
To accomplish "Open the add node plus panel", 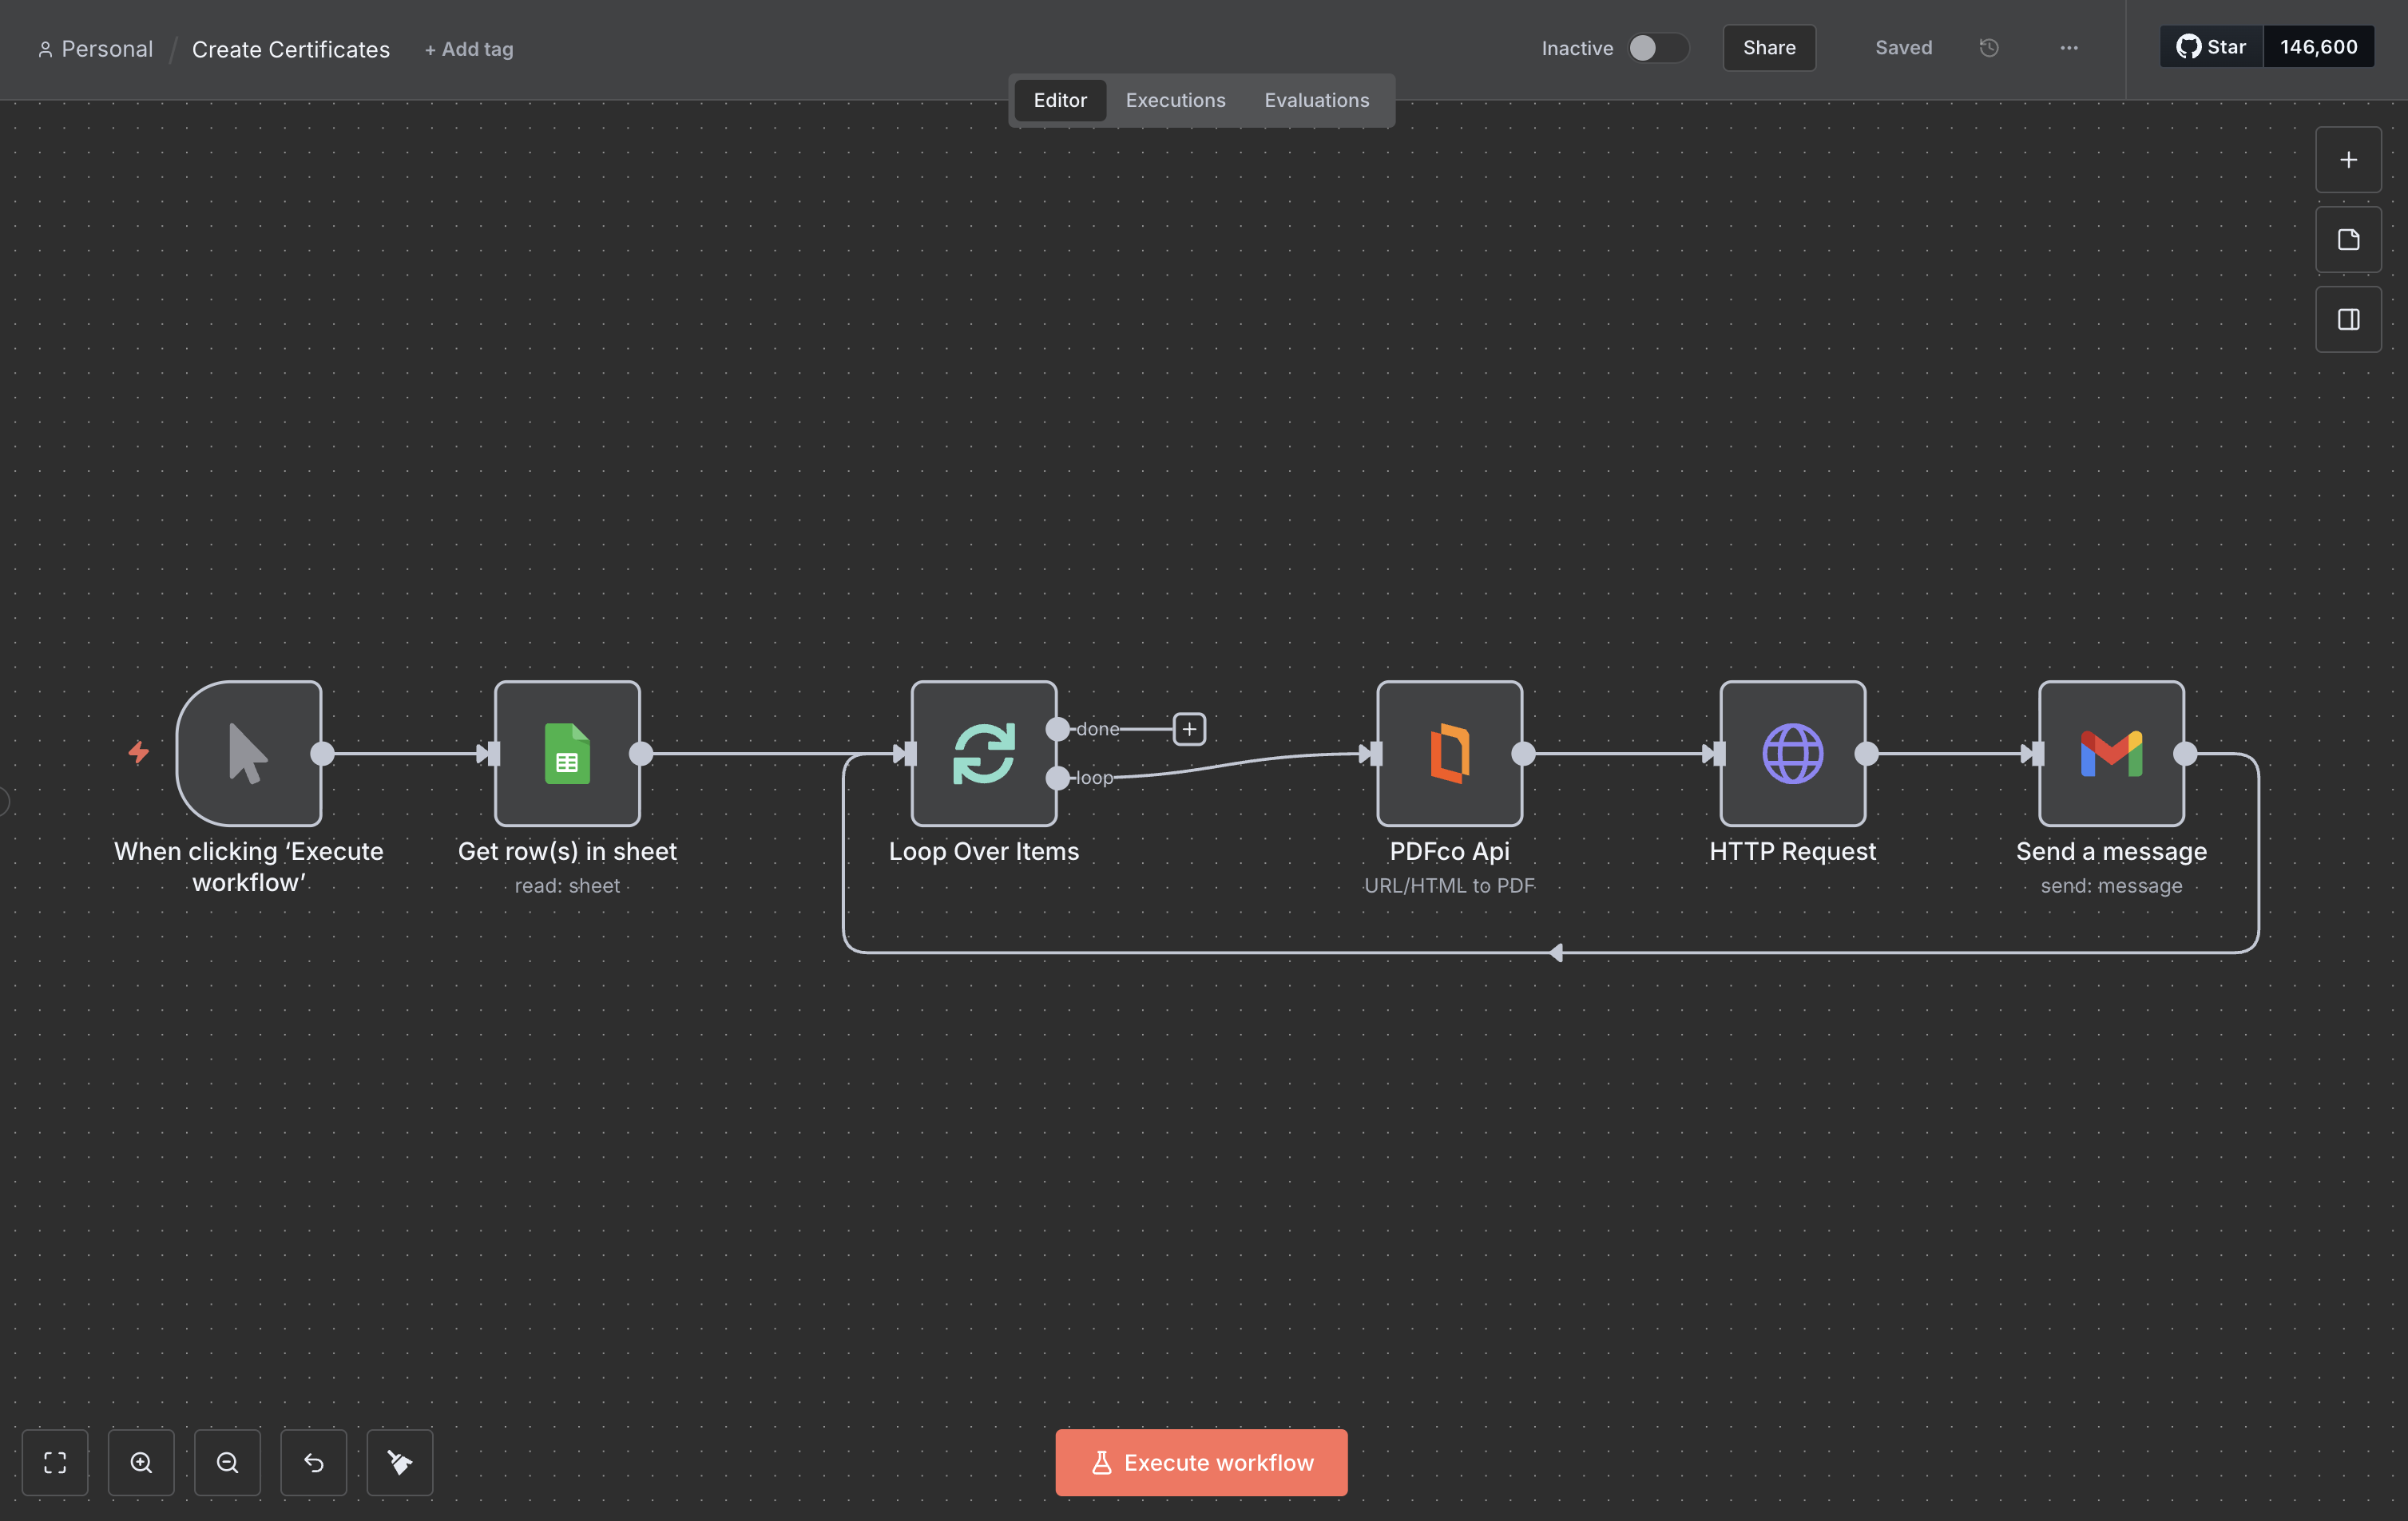I will click(x=2348, y=160).
